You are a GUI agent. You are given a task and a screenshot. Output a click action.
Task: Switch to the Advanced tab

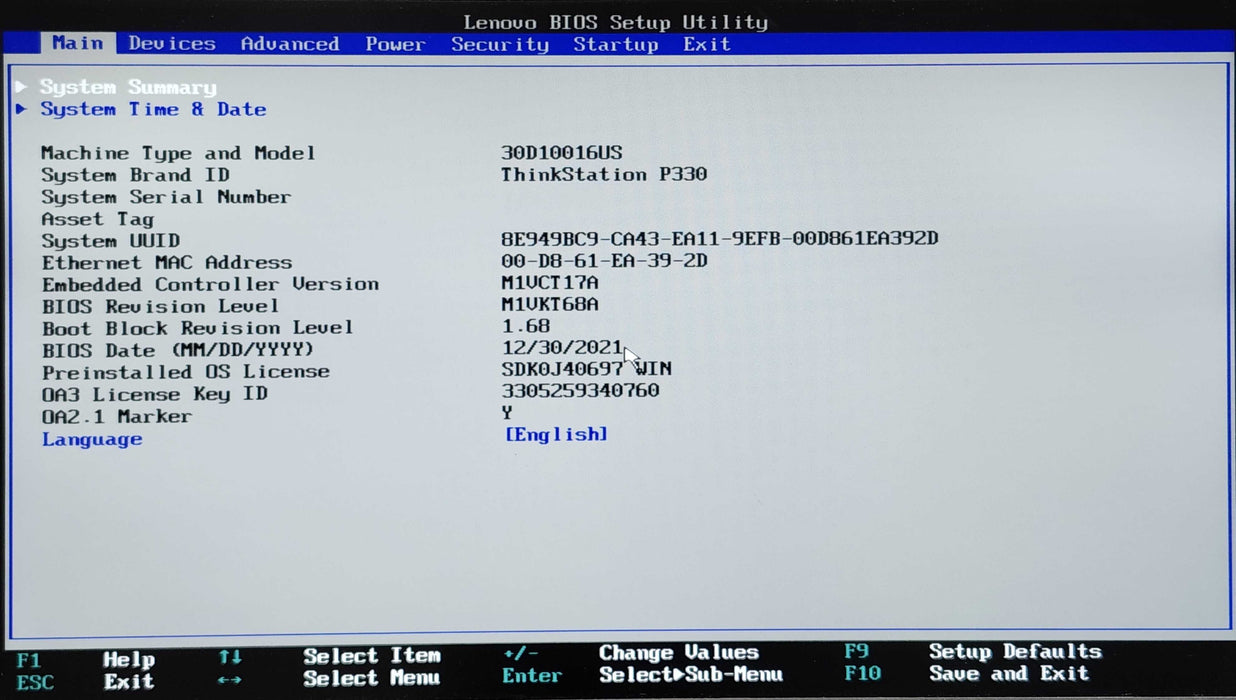[290, 44]
